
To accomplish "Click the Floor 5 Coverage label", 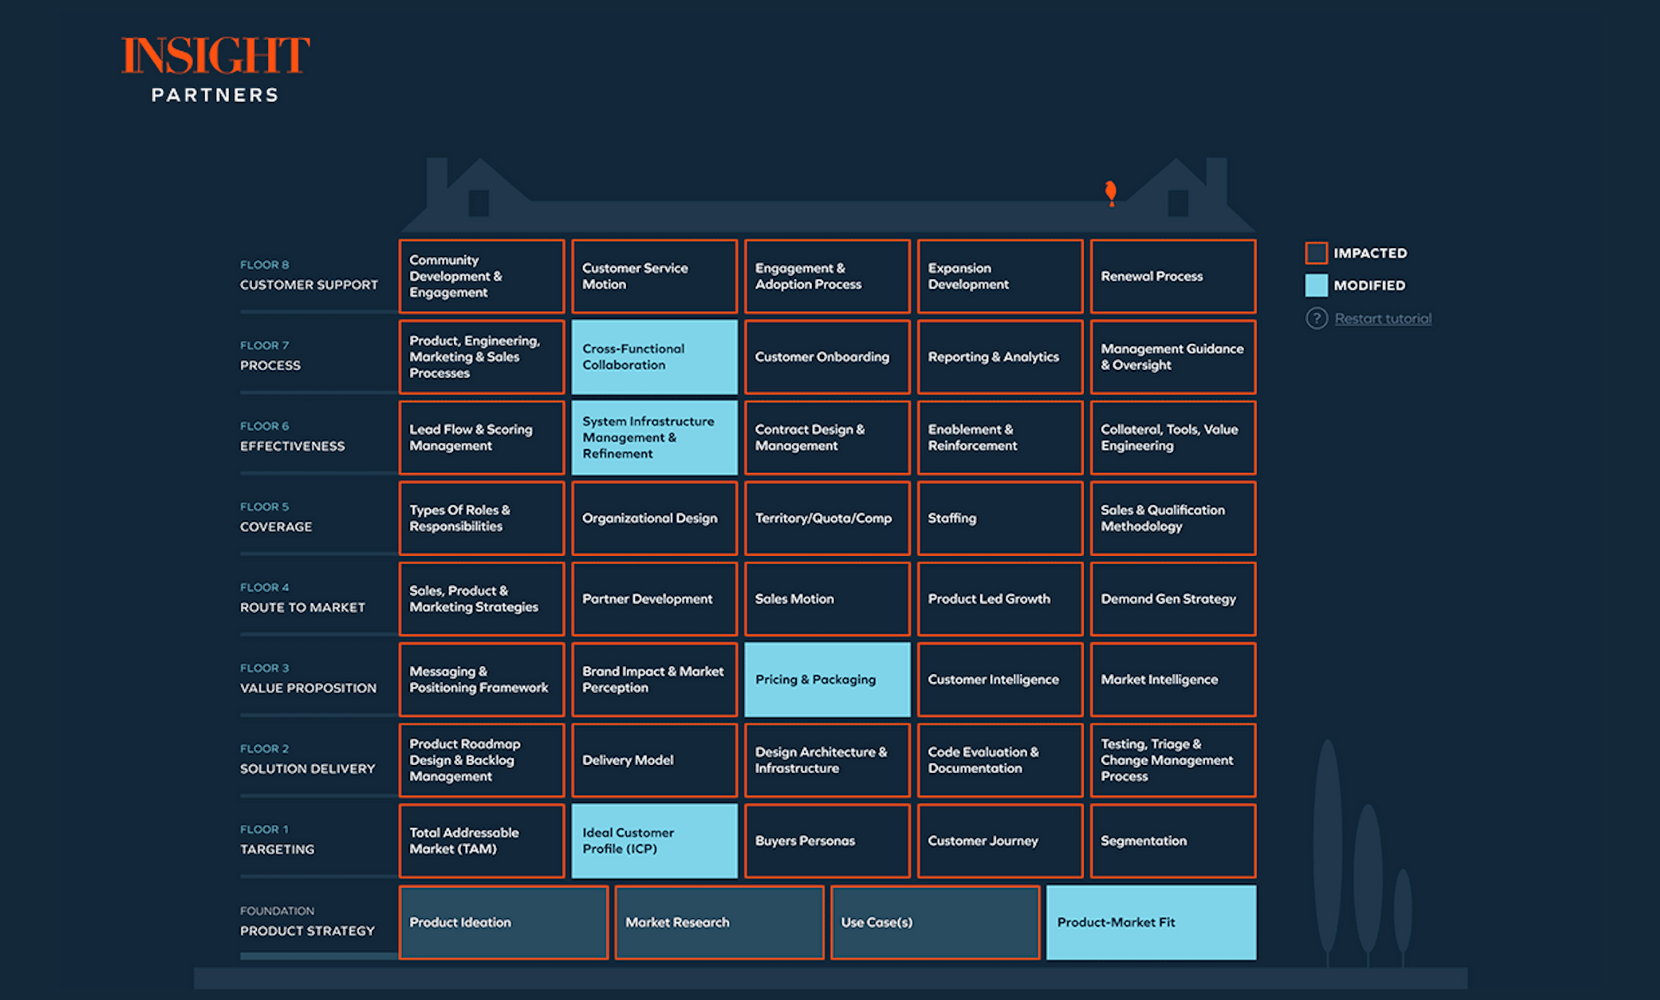I will pos(276,517).
